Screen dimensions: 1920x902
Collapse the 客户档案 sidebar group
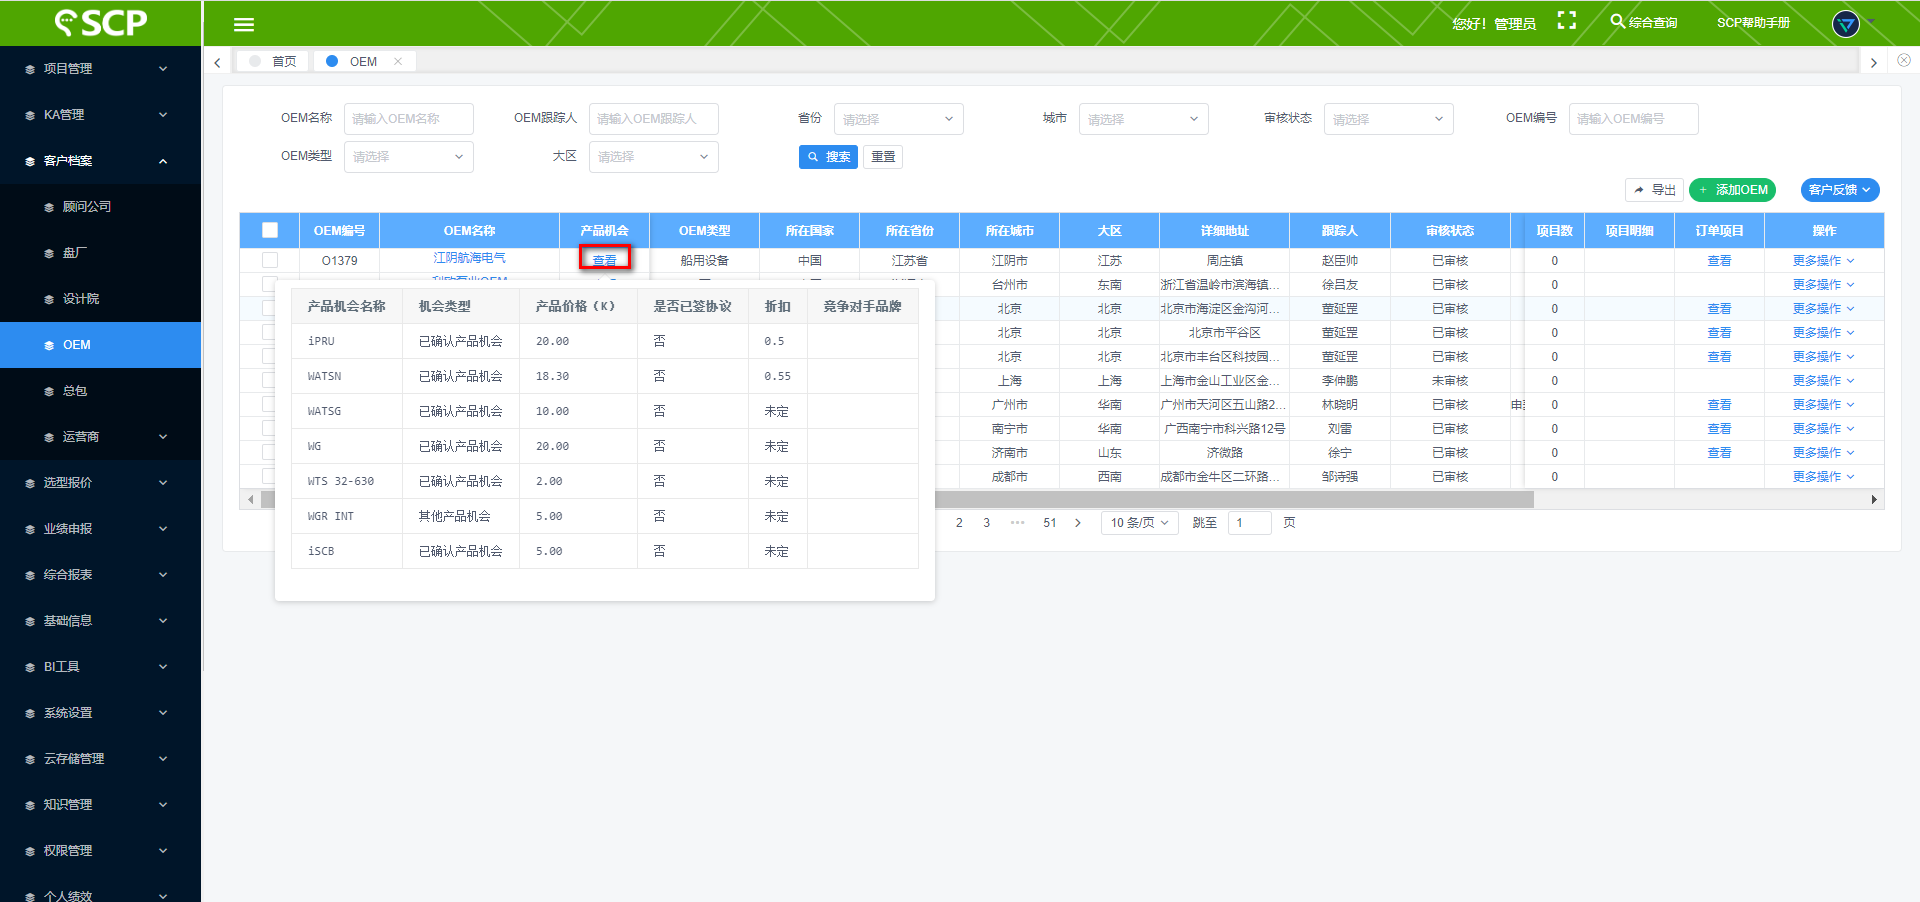pyautogui.click(x=100, y=161)
